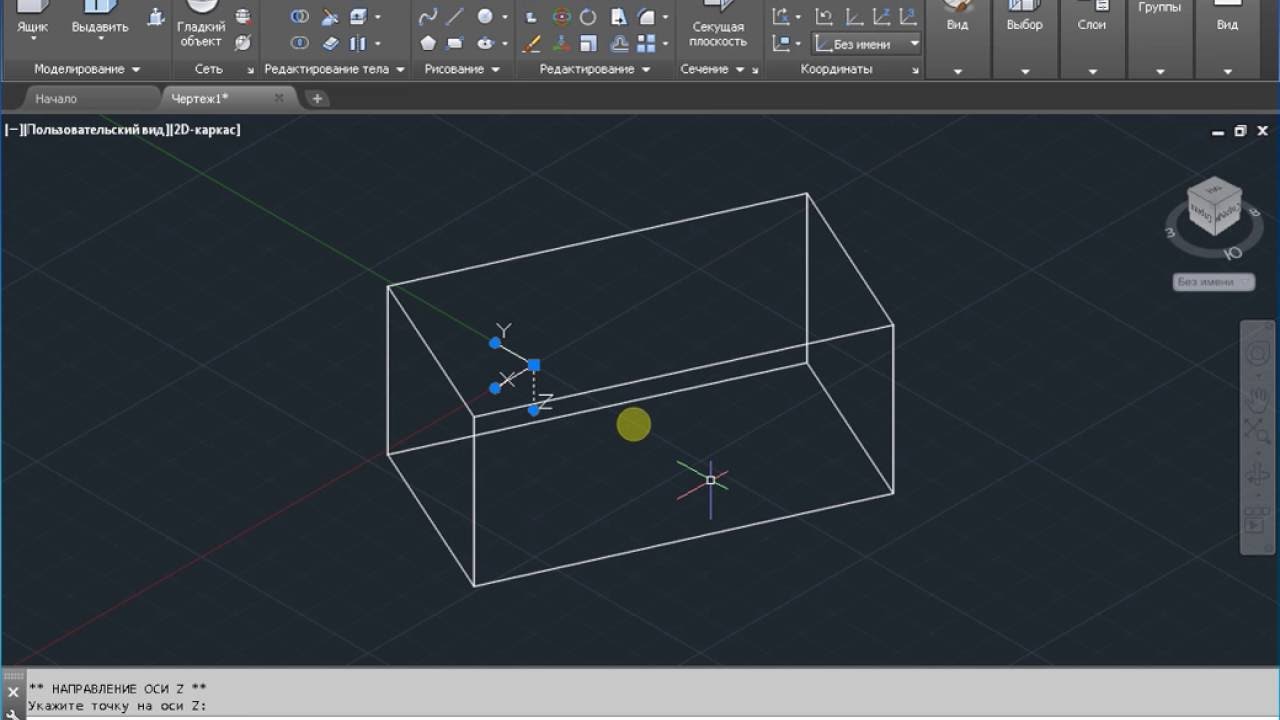The width and height of the screenshot is (1280, 720).
Task: Click the UCS Z-axis rotate icon
Action: (881, 16)
